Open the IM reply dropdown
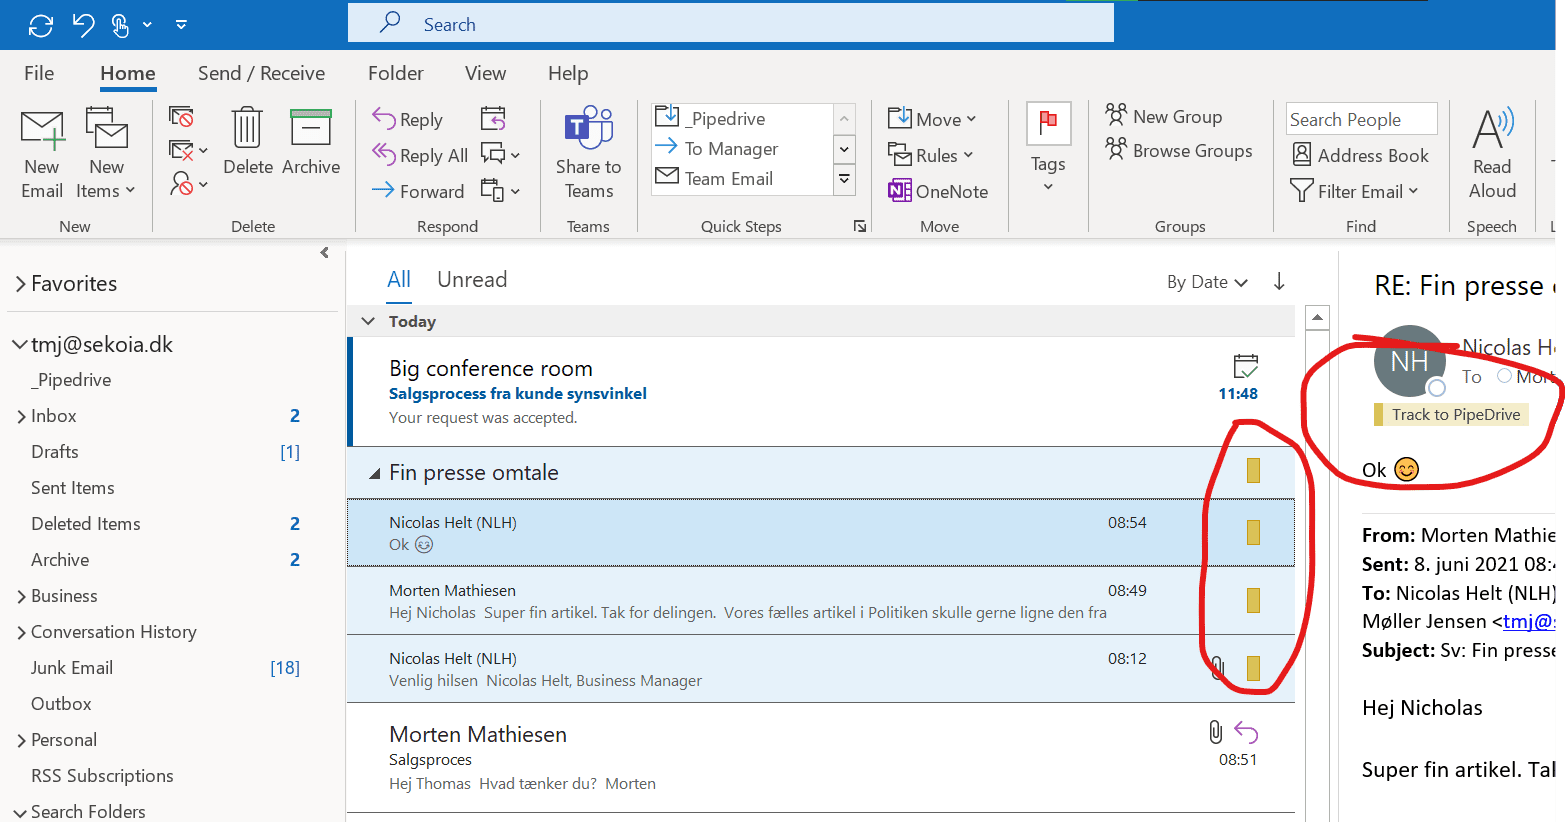The image size is (1566, 822). click(x=500, y=154)
